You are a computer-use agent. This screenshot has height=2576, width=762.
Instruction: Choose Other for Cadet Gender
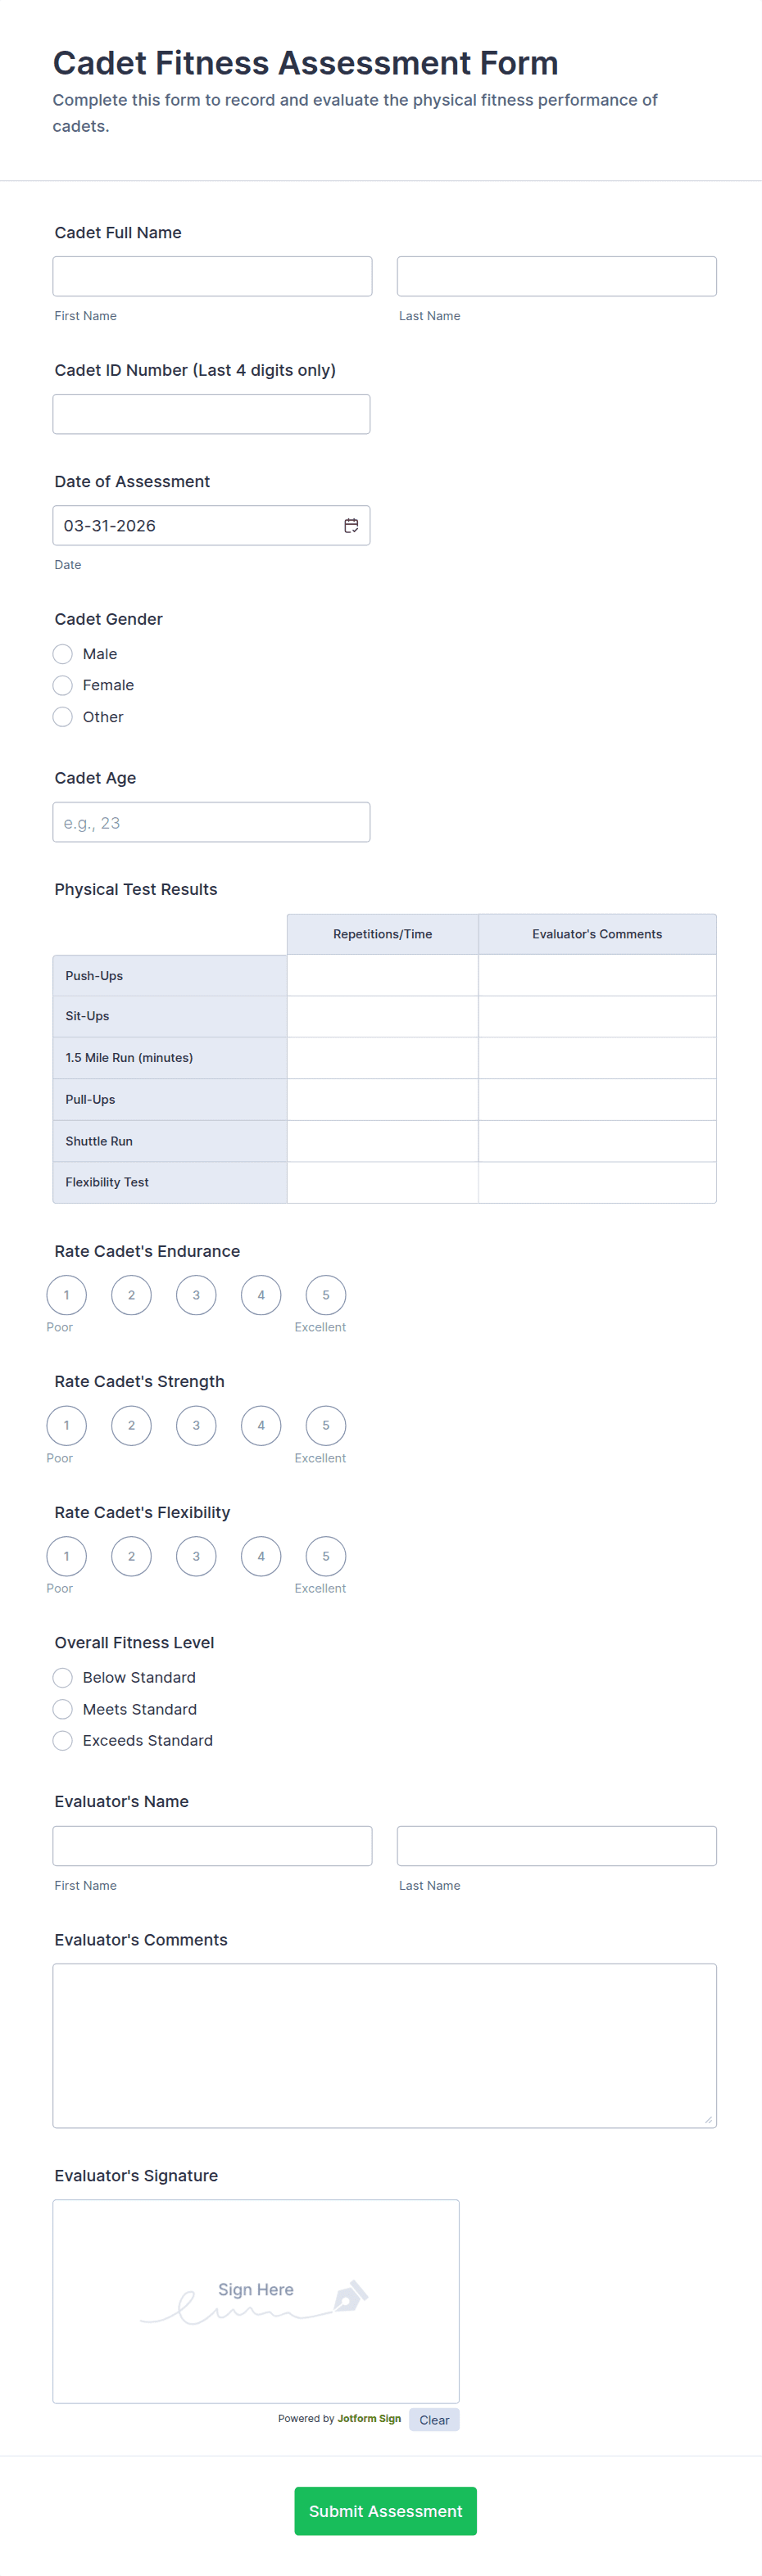tap(63, 717)
